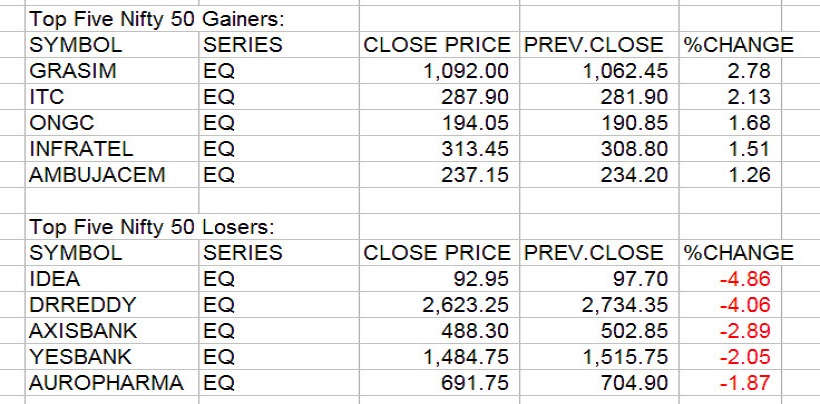Select YESBANK previous close 1,515.75
This screenshot has height=404, width=820.
point(622,357)
